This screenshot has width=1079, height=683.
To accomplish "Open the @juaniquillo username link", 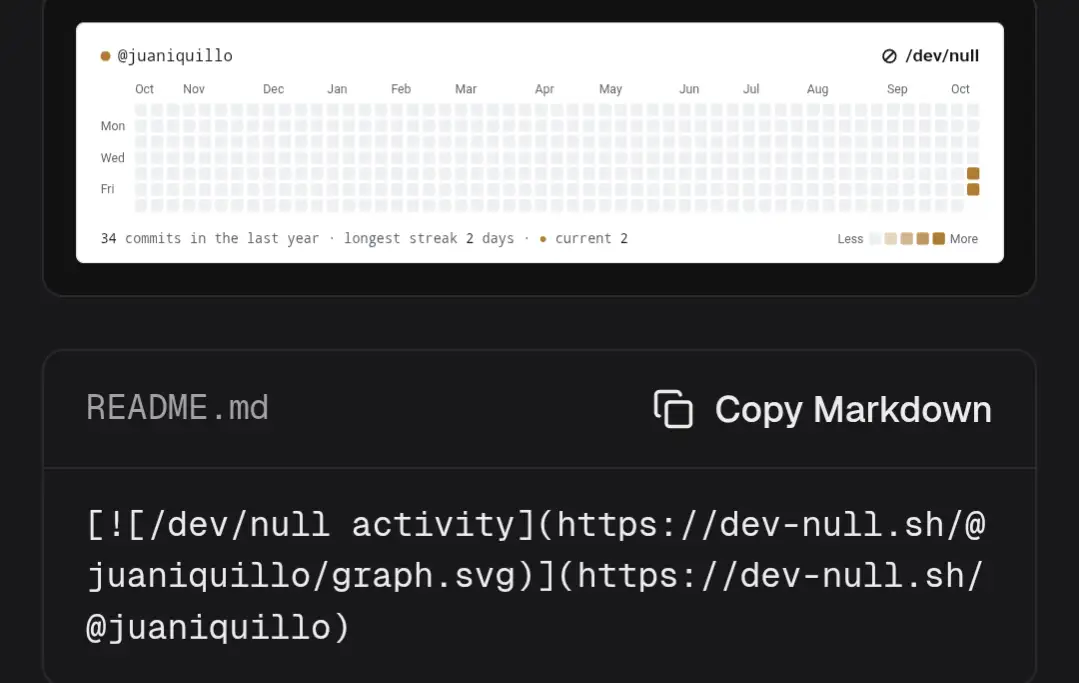I will 175,56.
